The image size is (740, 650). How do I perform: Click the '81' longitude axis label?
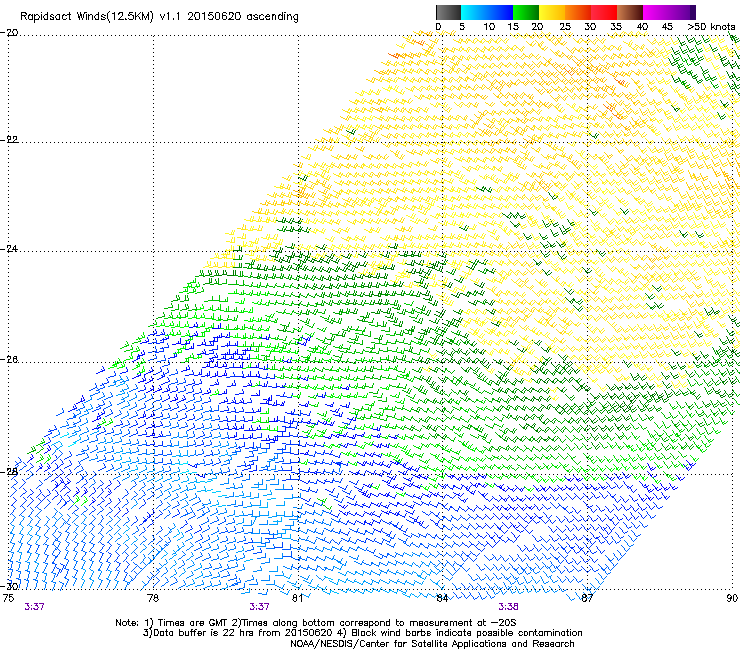(x=297, y=598)
